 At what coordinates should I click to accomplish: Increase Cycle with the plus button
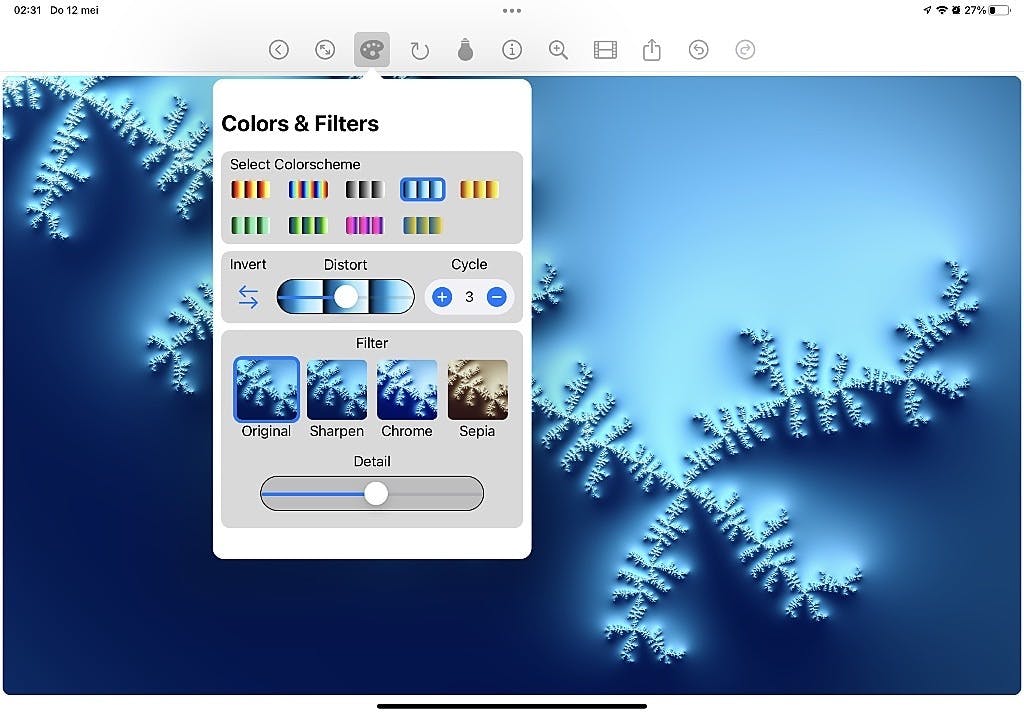pos(442,297)
